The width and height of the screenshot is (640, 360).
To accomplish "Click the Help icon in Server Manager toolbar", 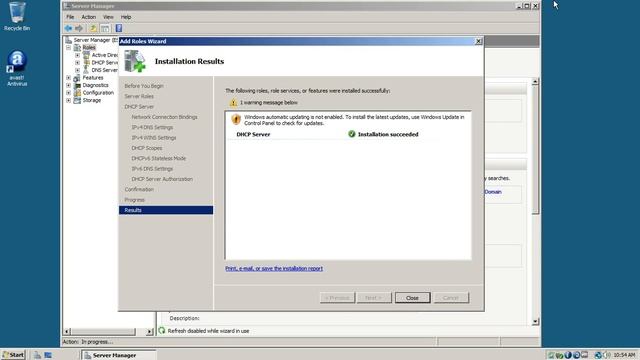I will click(118, 28).
